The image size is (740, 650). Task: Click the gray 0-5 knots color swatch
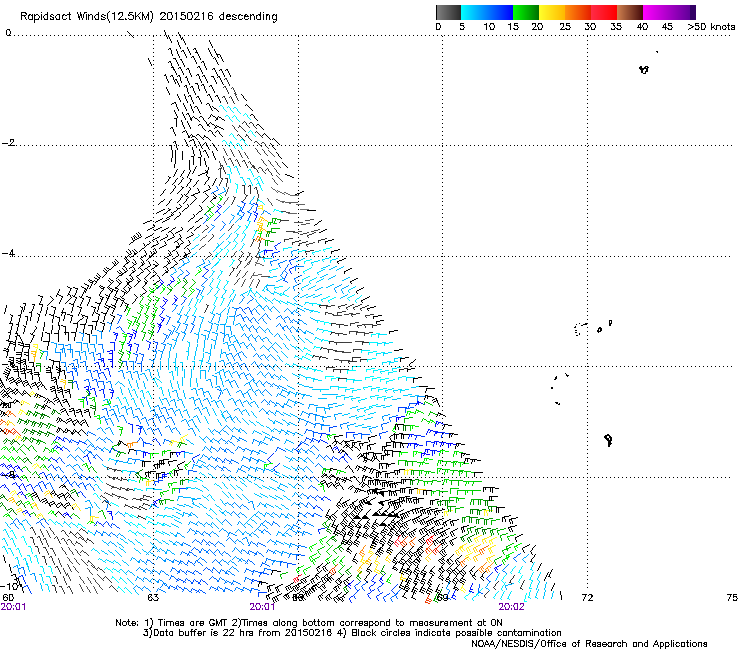448,12
